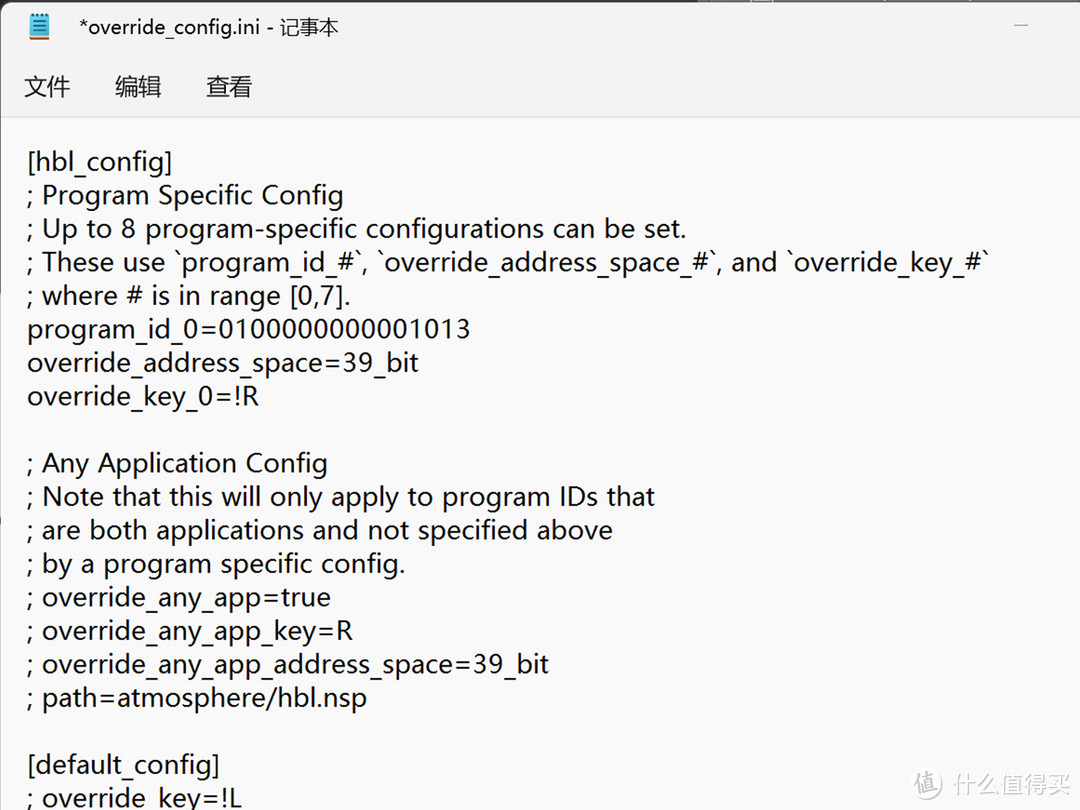Click the '; override_key=!L' line
This screenshot has height=810, width=1080.
135,798
